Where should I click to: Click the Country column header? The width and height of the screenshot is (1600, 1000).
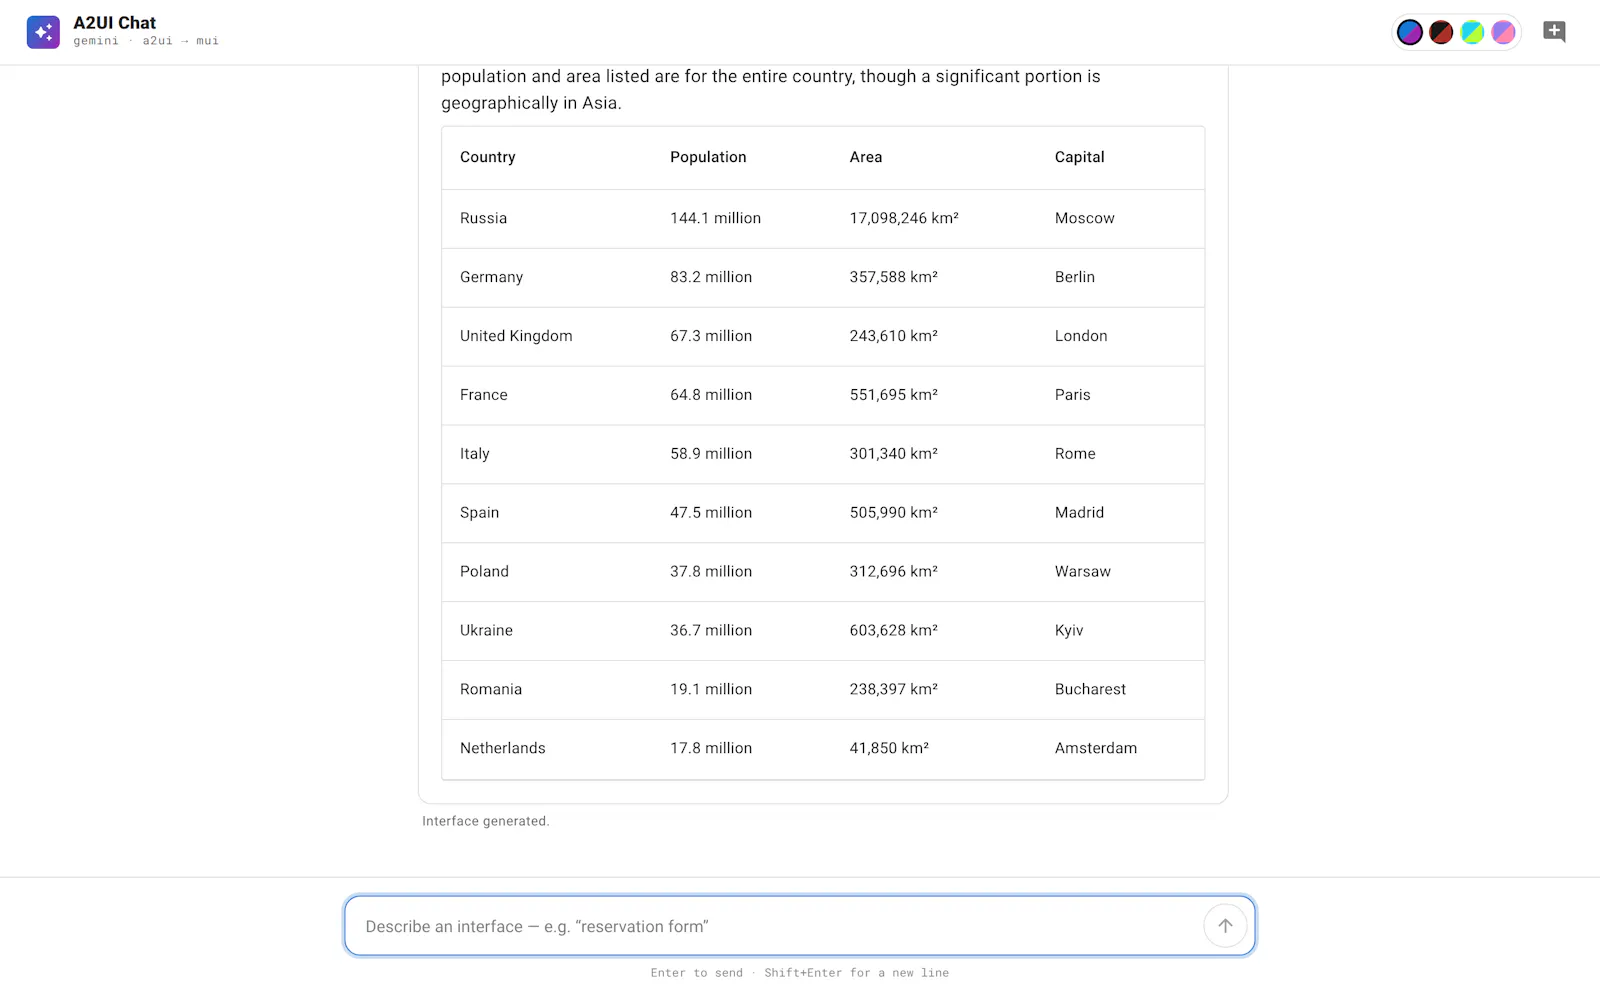click(487, 157)
